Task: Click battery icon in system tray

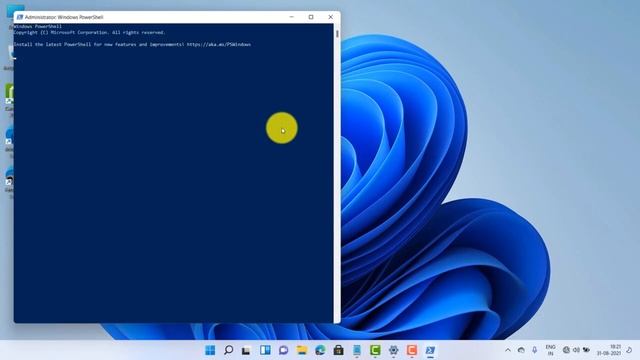Action: pyautogui.click(x=587, y=350)
